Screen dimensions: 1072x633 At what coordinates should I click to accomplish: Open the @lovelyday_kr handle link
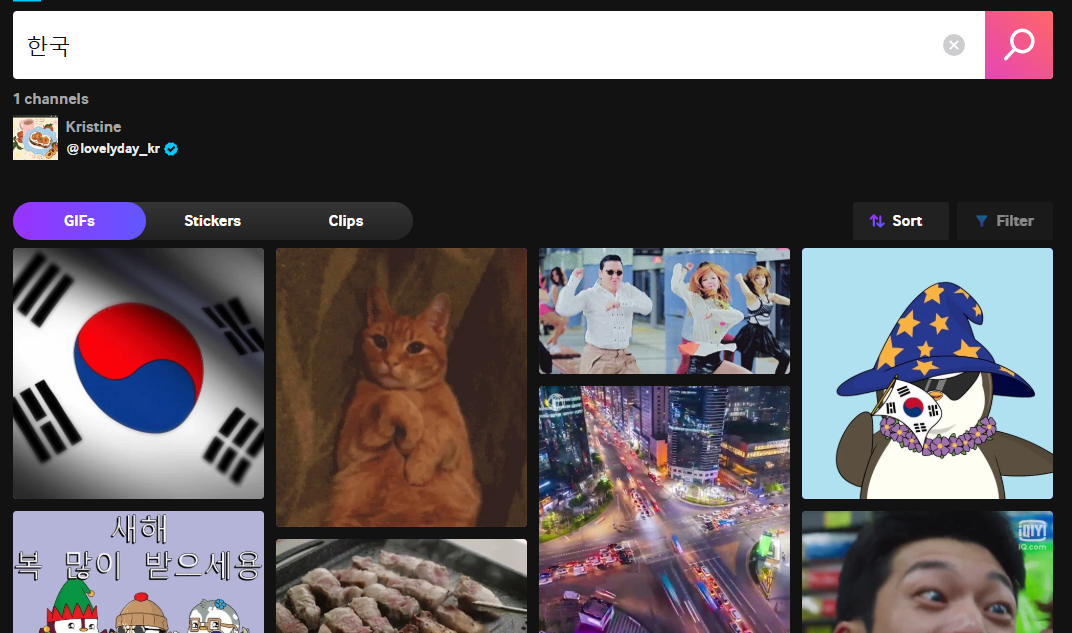pos(113,148)
